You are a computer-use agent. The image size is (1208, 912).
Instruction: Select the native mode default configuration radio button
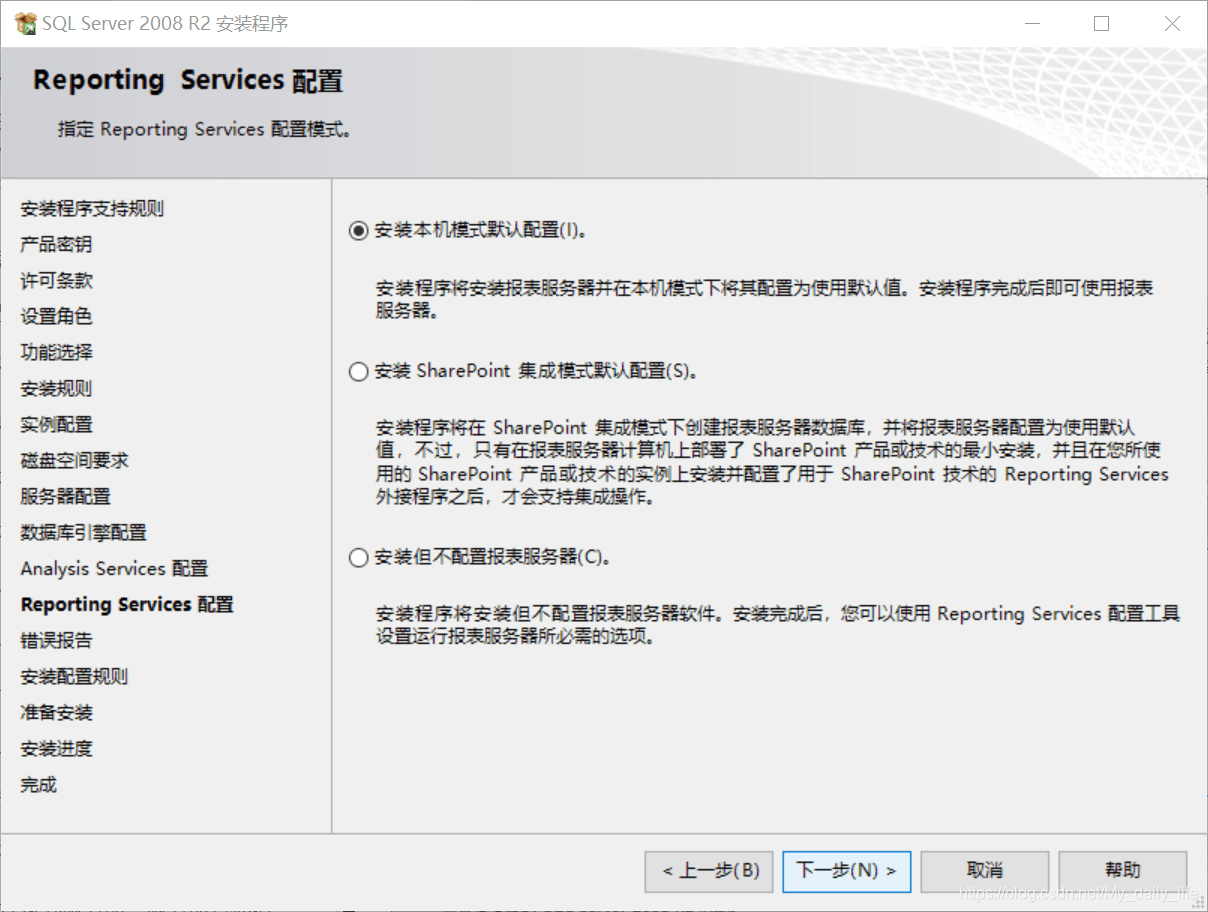tap(358, 230)
